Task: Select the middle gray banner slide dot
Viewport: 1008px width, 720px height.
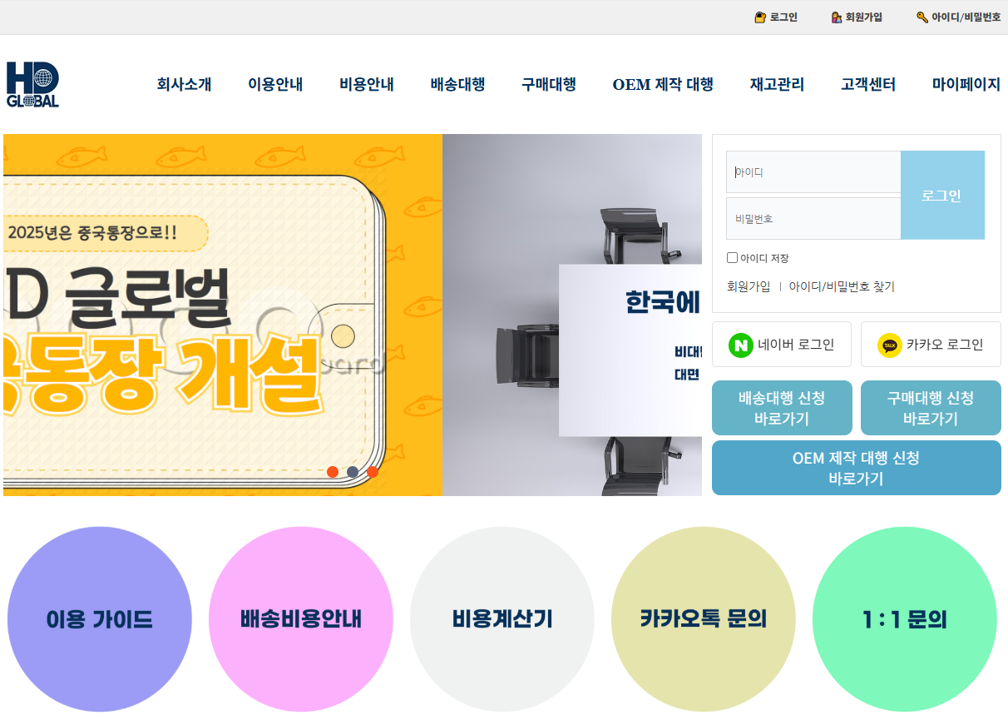Action: click(352, 472)
